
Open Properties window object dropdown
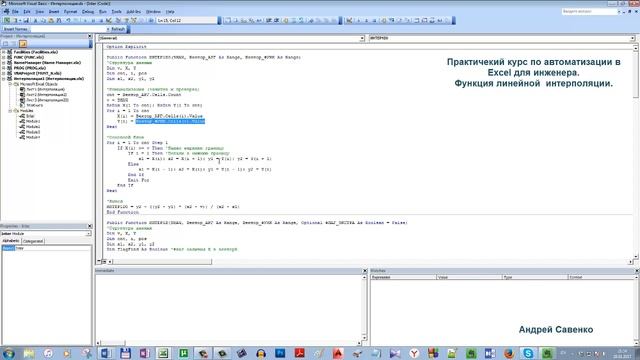point(88,233)
